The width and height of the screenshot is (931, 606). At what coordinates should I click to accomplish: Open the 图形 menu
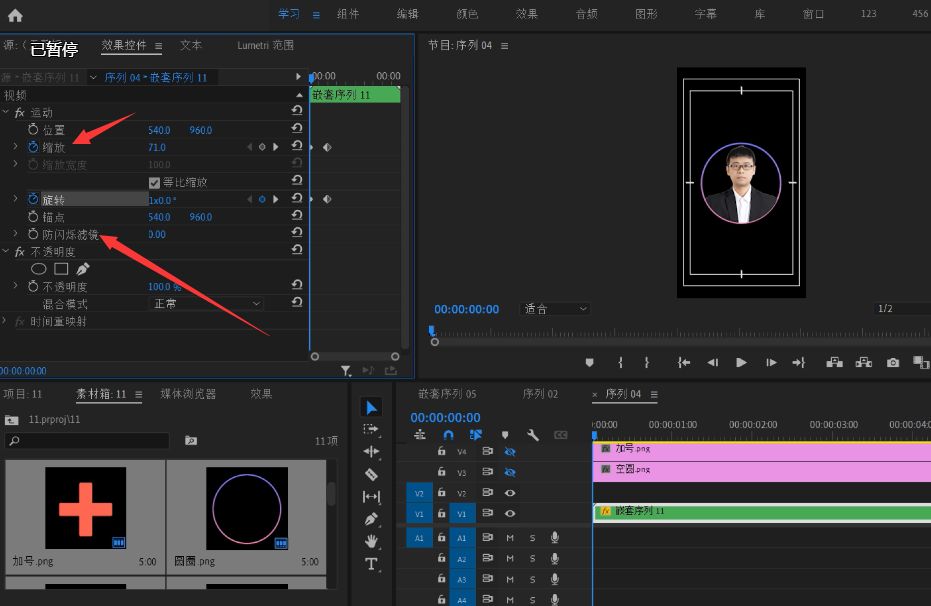[646, 15]
